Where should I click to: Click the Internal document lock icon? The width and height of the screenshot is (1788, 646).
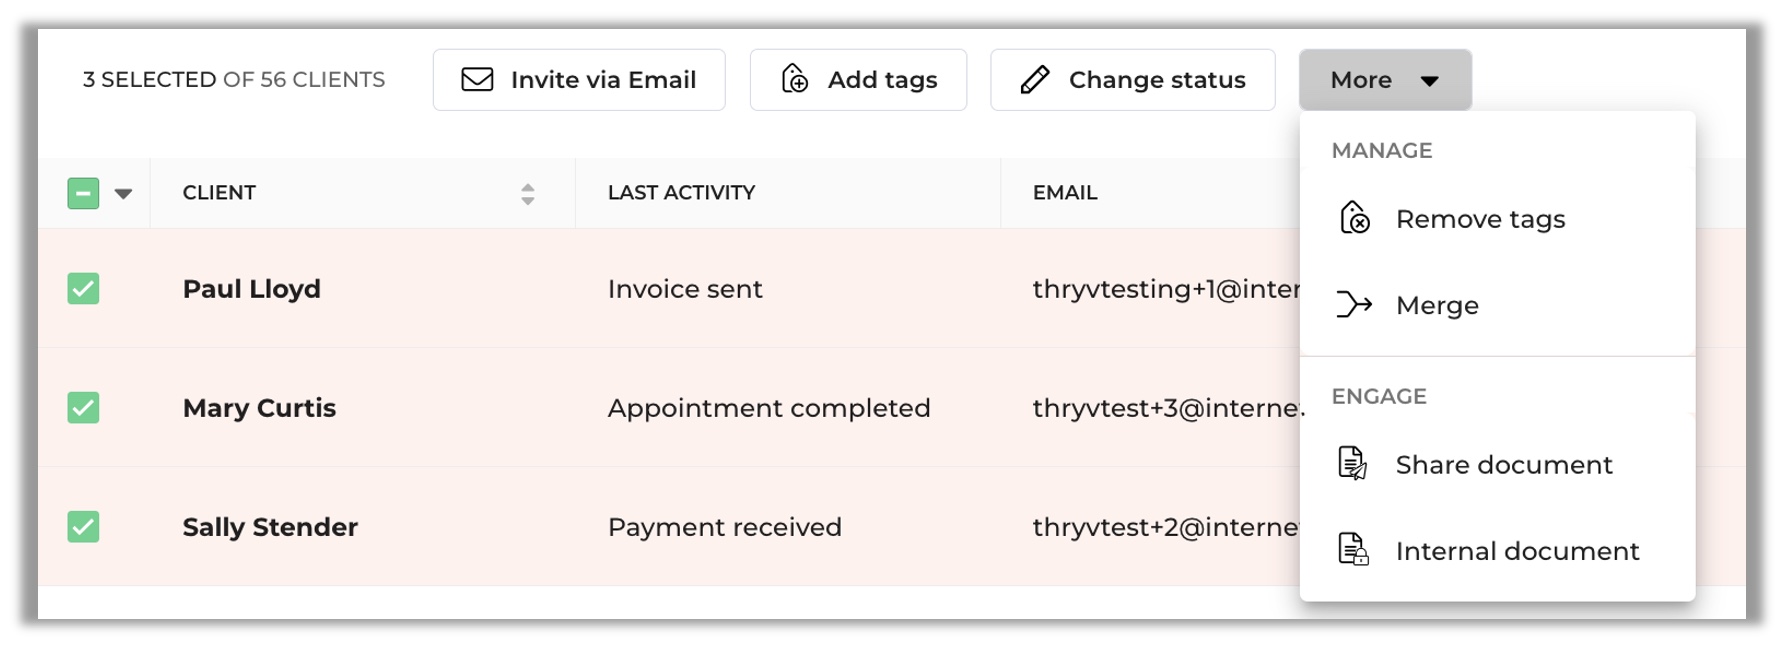click(x=1353, y=549)
